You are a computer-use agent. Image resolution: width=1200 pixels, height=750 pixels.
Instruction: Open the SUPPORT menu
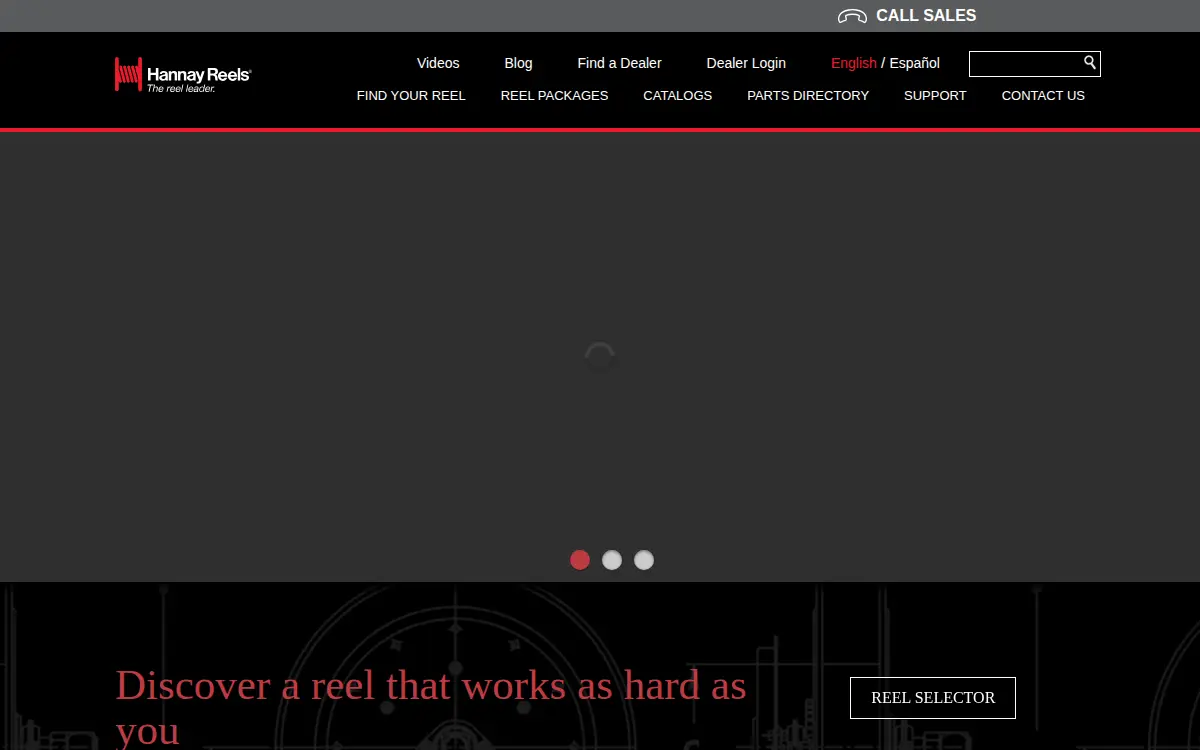point(935,96)
